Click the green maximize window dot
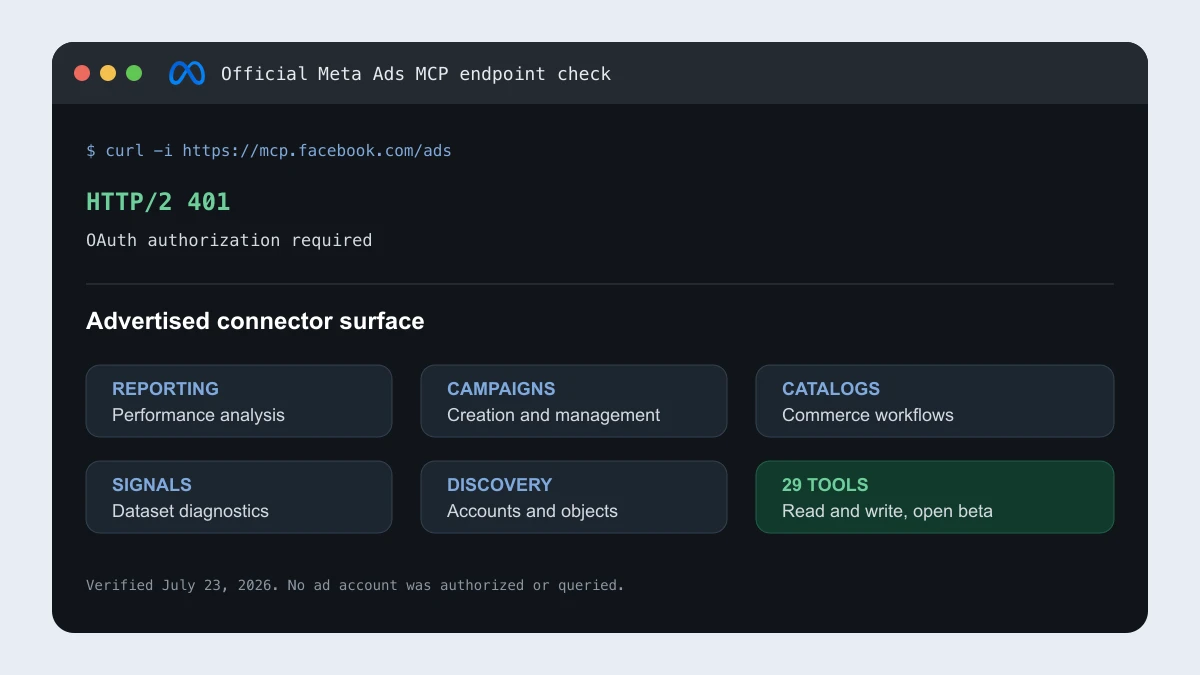 click(134, 73)
